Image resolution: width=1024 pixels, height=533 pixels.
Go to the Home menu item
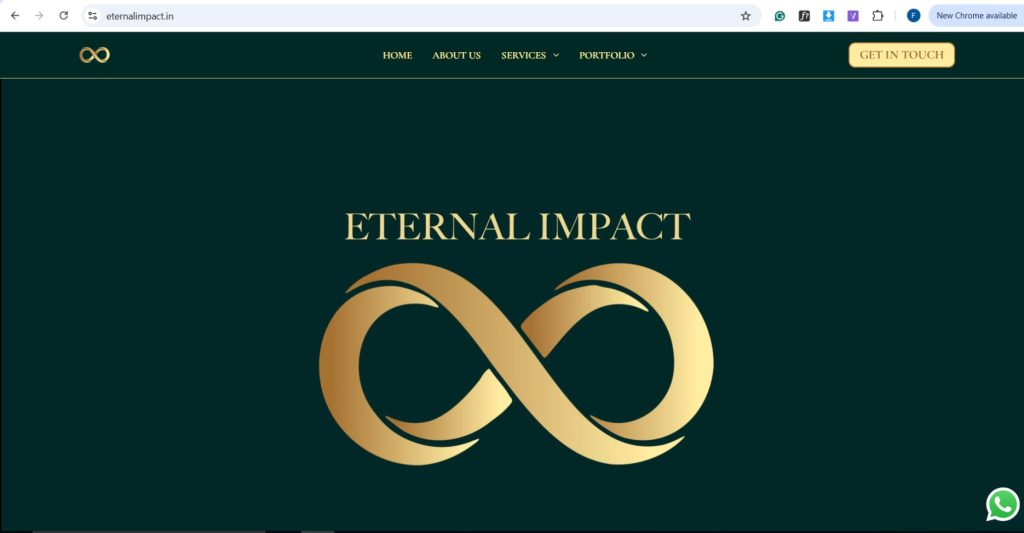tap(397, 56)
